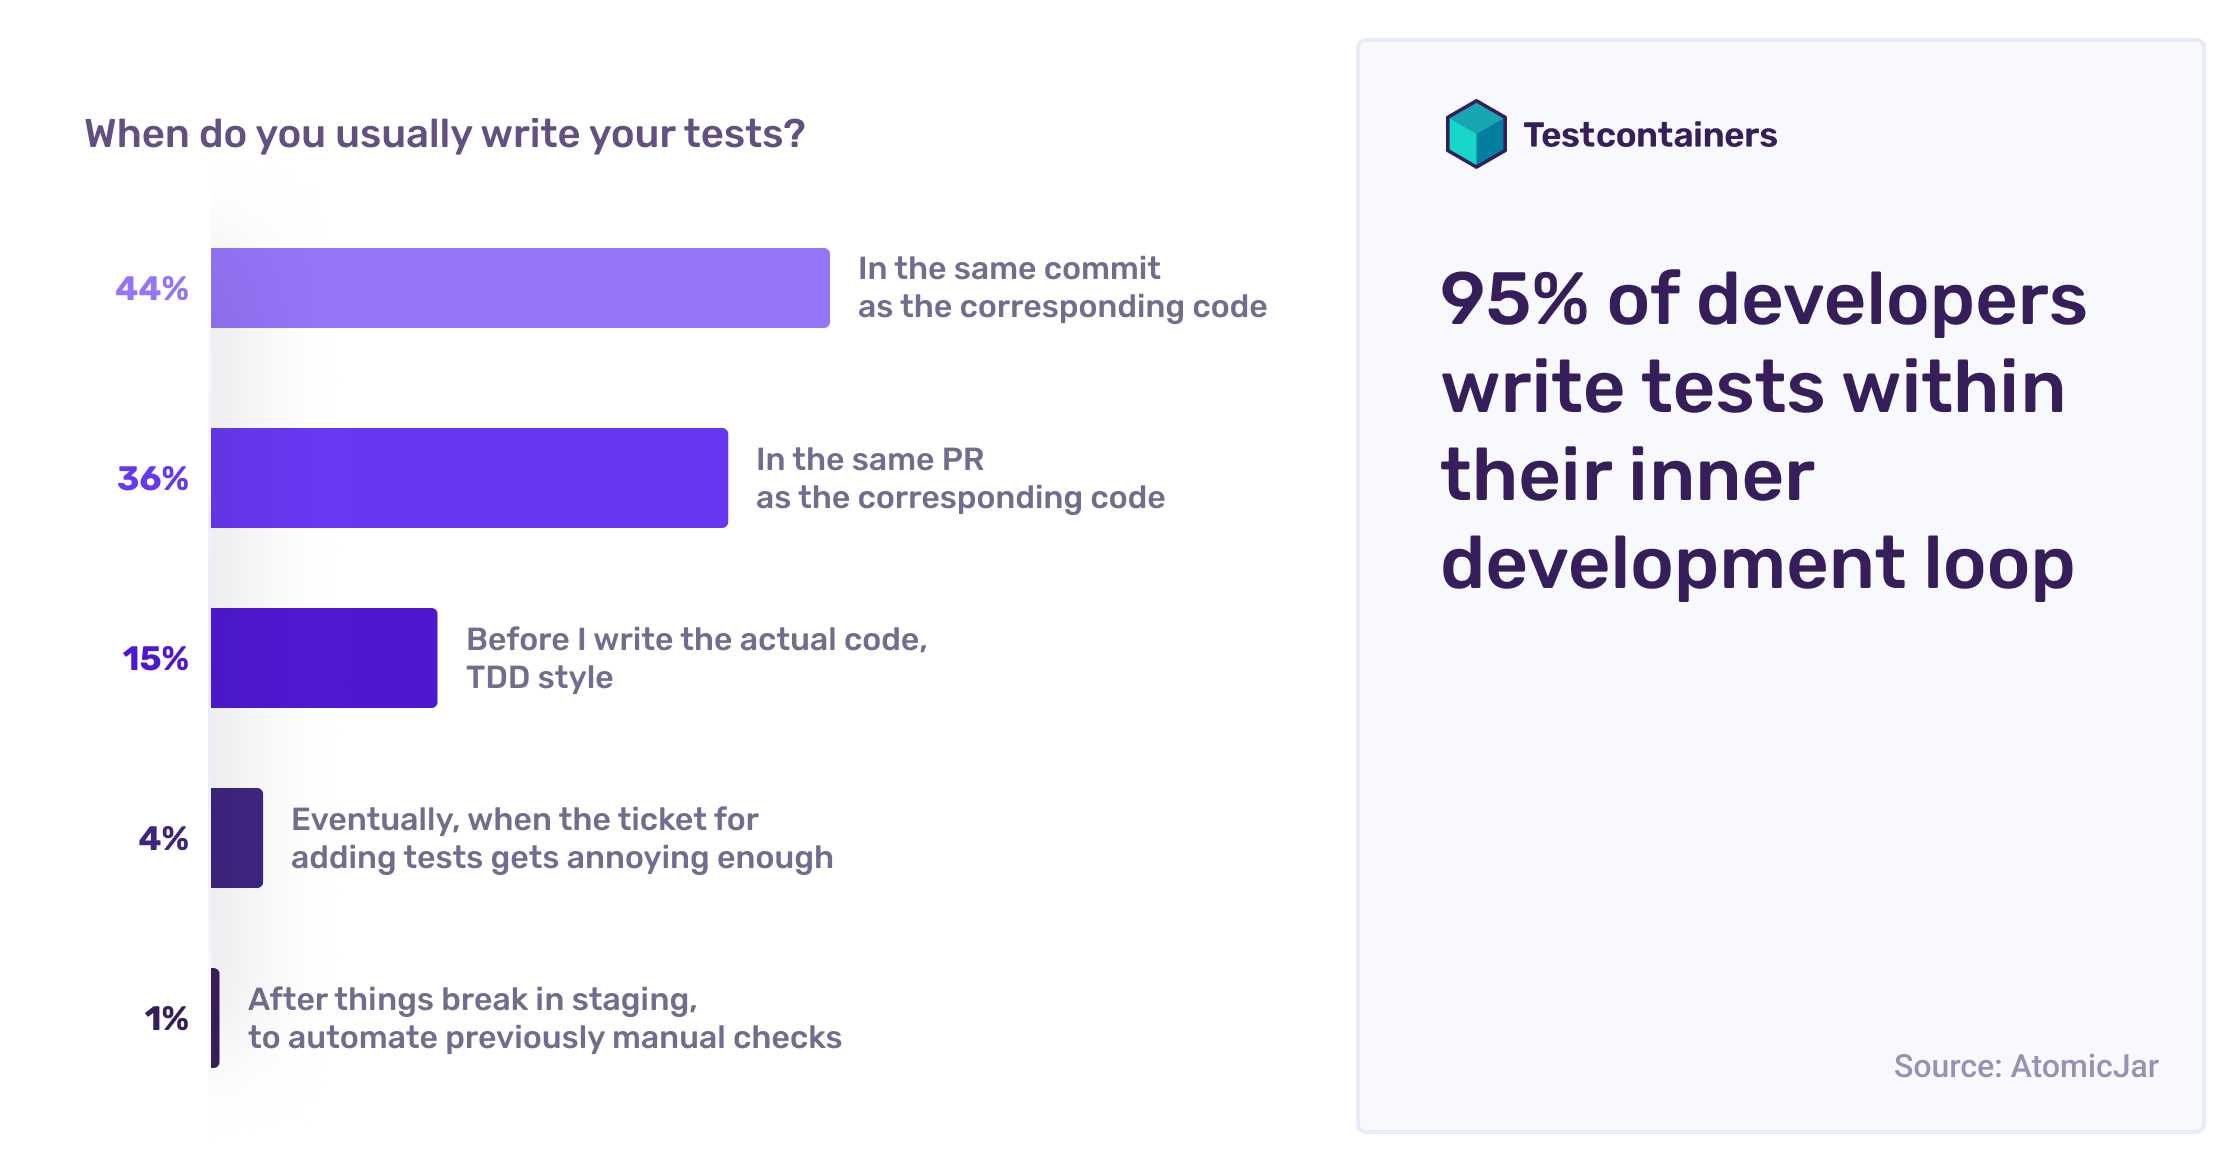Click the '95% of developers' headline
Image resolution: width=2240 pixels, height=1172 pixels.
pyautogui.click(x=1764, y=432)
